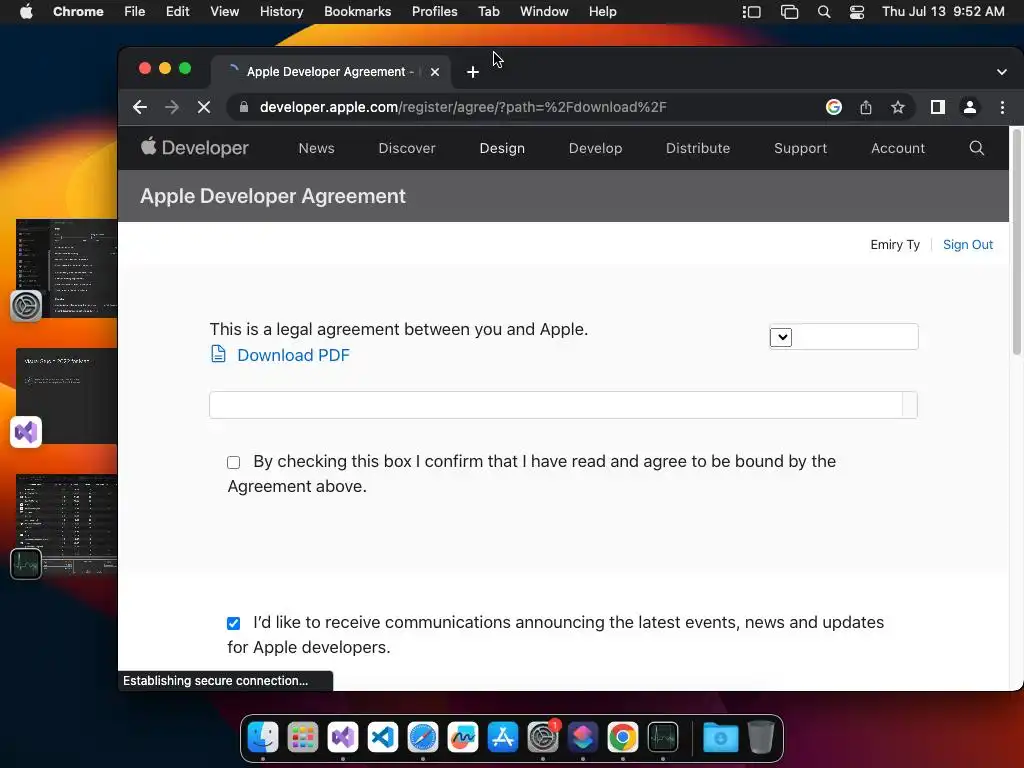1024x768 pixels.
Task: Open the File menu
Action: tap(135, 11)
